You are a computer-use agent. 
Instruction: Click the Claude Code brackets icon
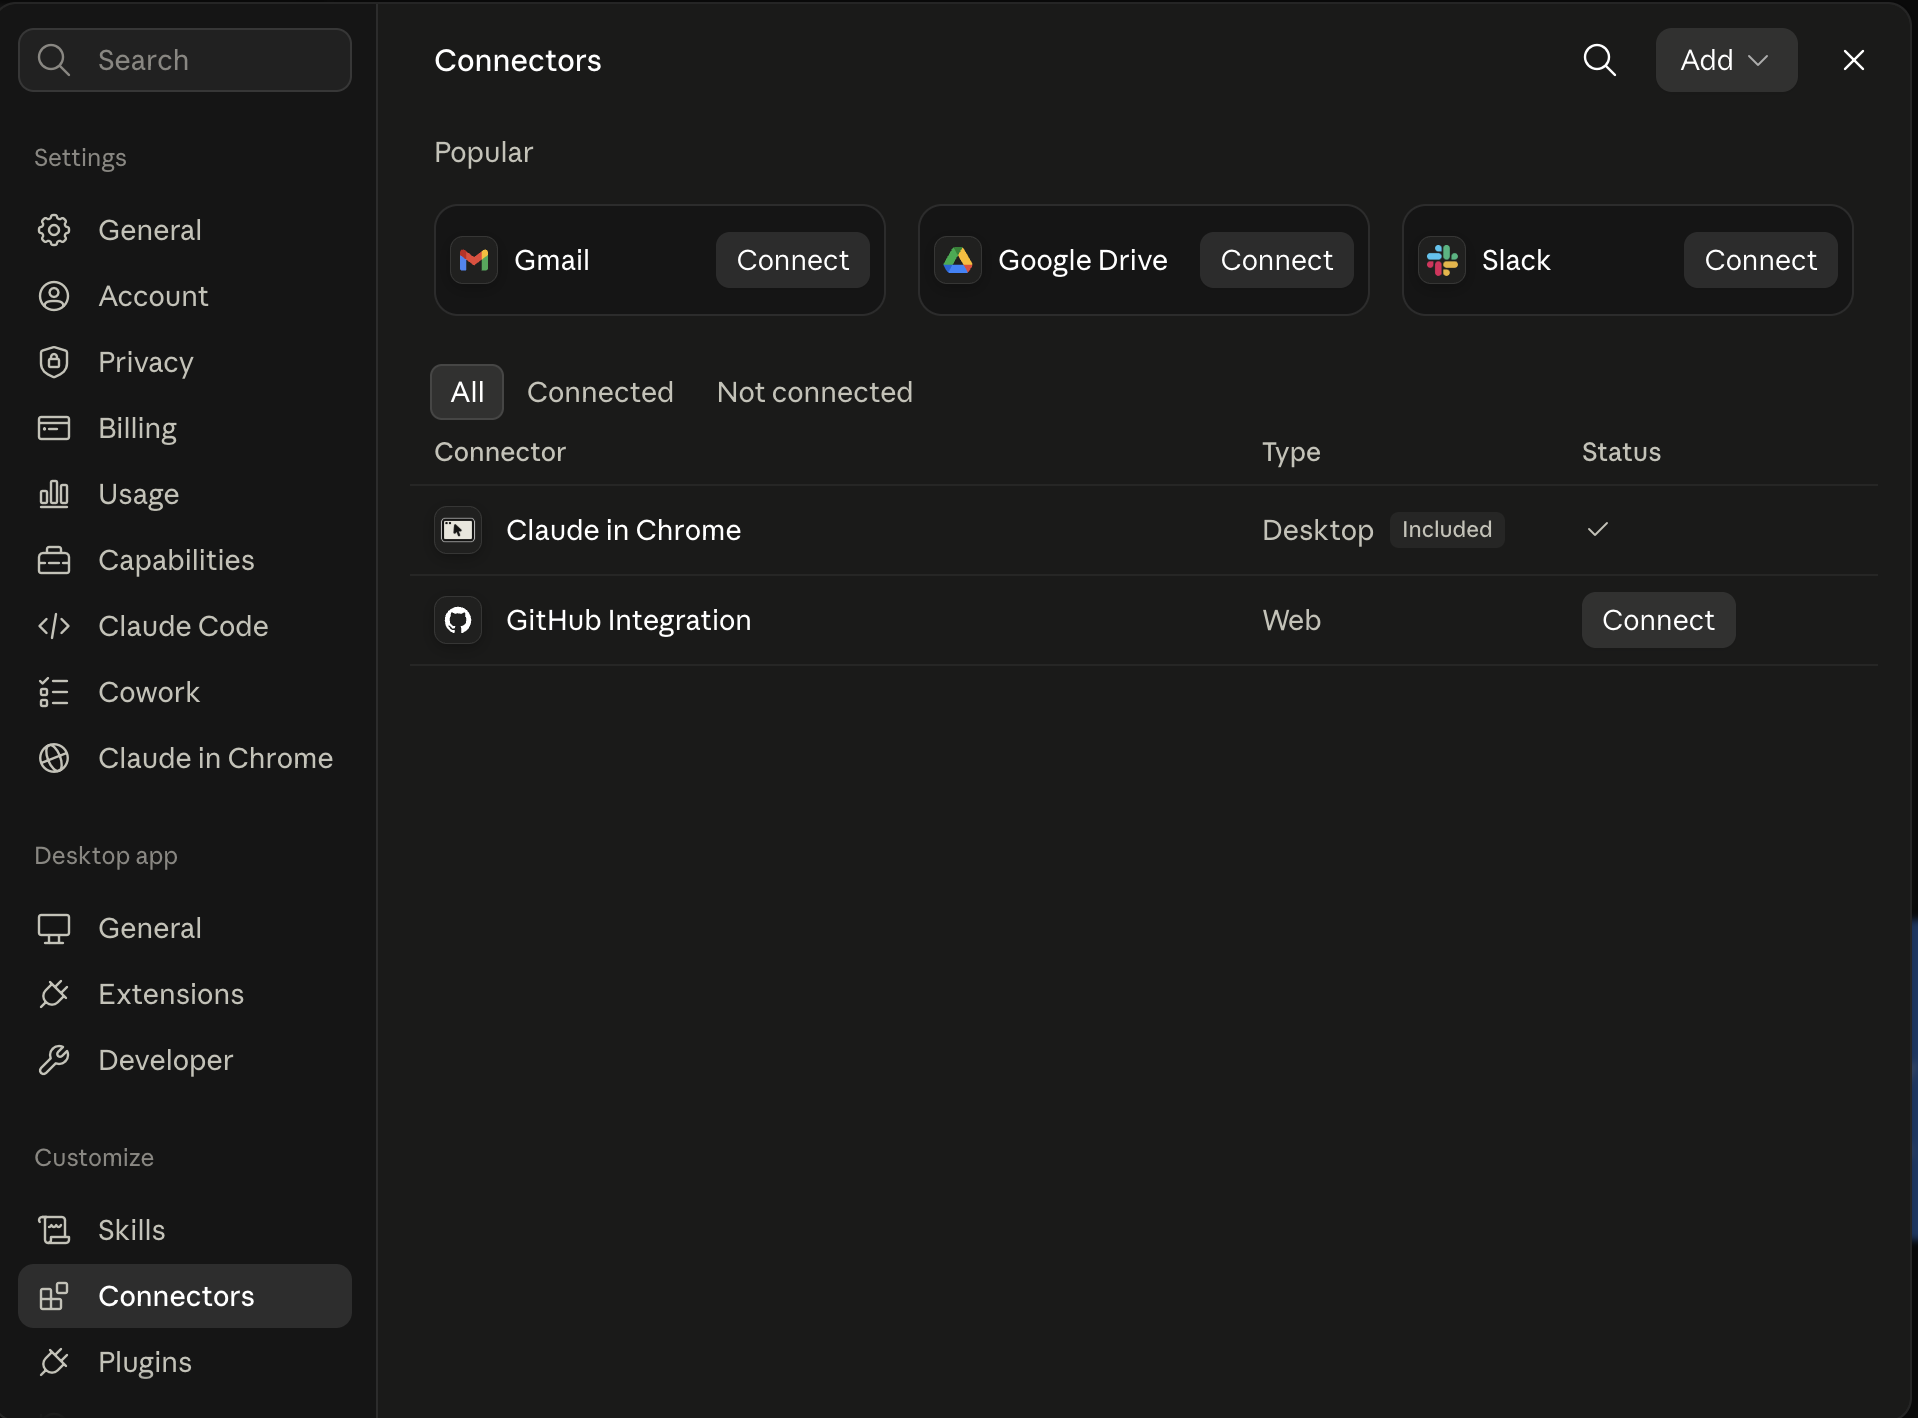(x=54, y=626)
